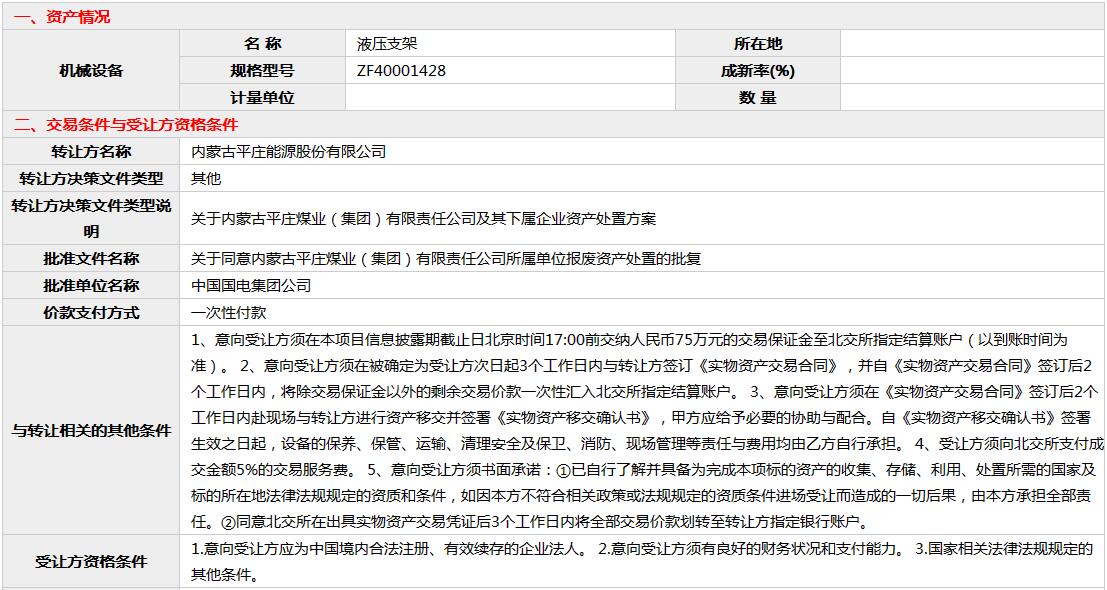Select the asset name 液压支架
Viewport: 1107px width, 590px height.
[x=387, y=44]
